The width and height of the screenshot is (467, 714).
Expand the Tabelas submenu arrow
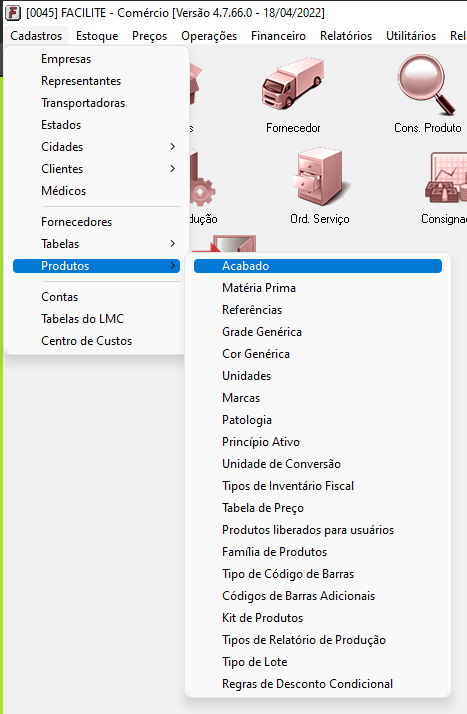(173, 244)
